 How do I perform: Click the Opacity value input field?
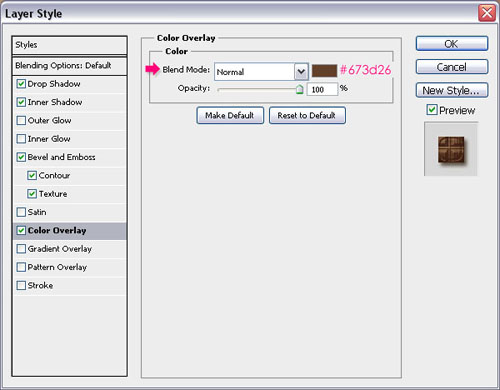[x=322, y=89]
